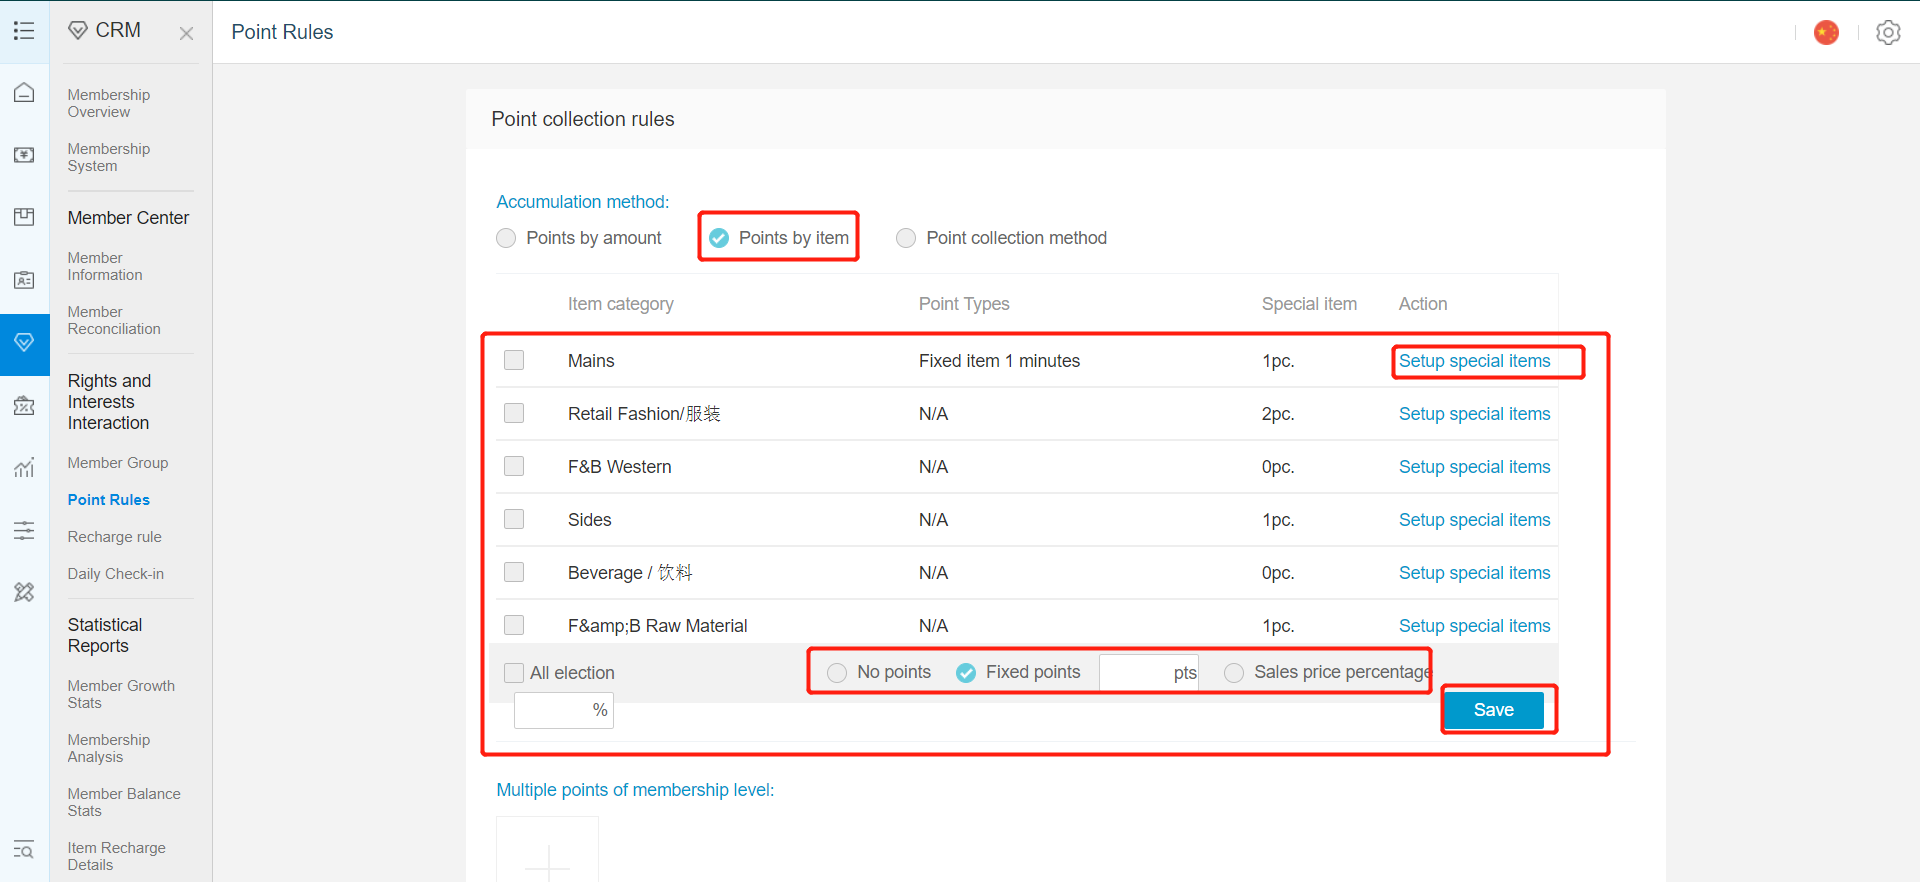The image size is (1920, 882).
Task: Tick the Beverage category checkbox
Action: (514, 572)
